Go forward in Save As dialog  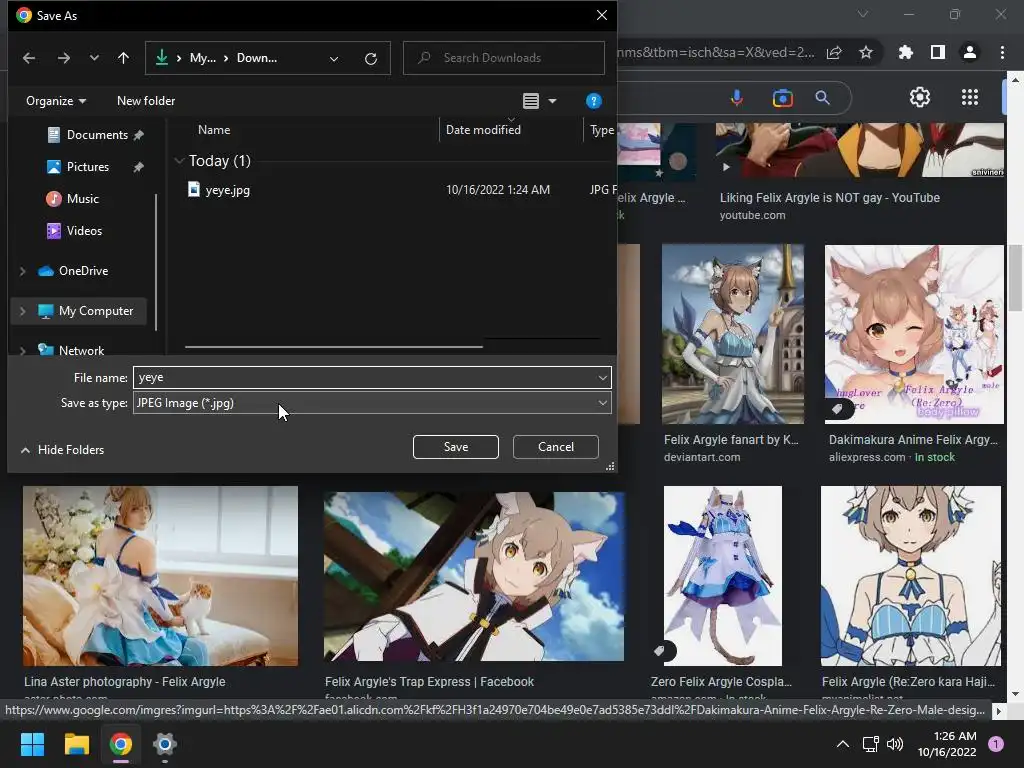pos(63,58)
